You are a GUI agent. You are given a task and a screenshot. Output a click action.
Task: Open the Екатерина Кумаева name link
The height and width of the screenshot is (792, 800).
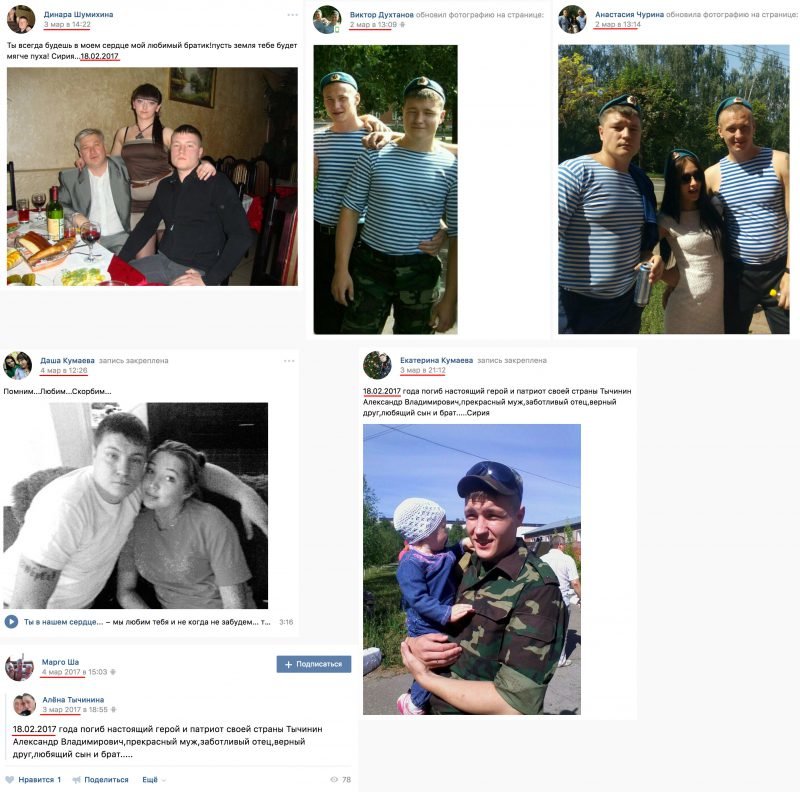coord(436,360)
